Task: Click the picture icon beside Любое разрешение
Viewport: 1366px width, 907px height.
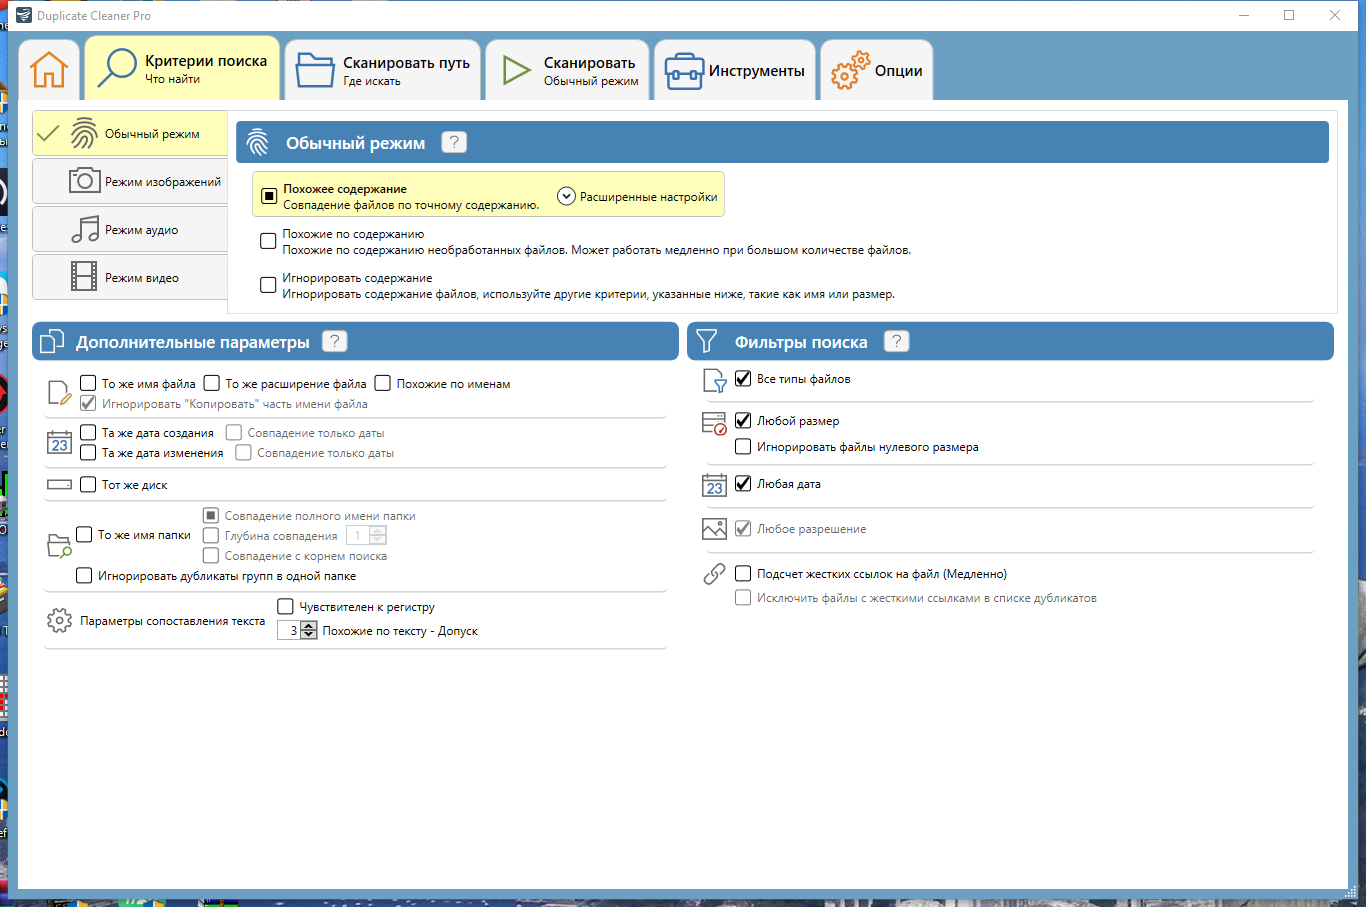Action: click(714, 529)
